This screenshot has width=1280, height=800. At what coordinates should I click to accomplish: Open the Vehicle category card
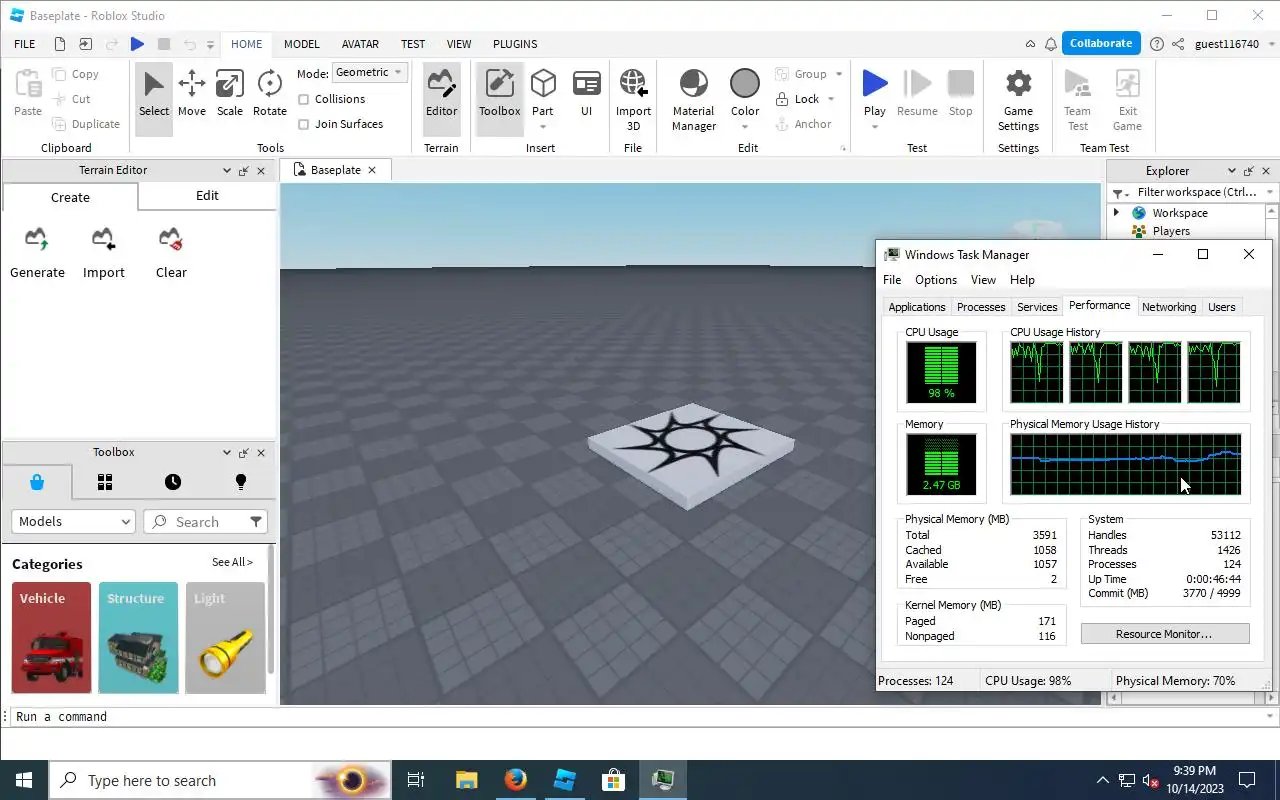pos(52,638)
